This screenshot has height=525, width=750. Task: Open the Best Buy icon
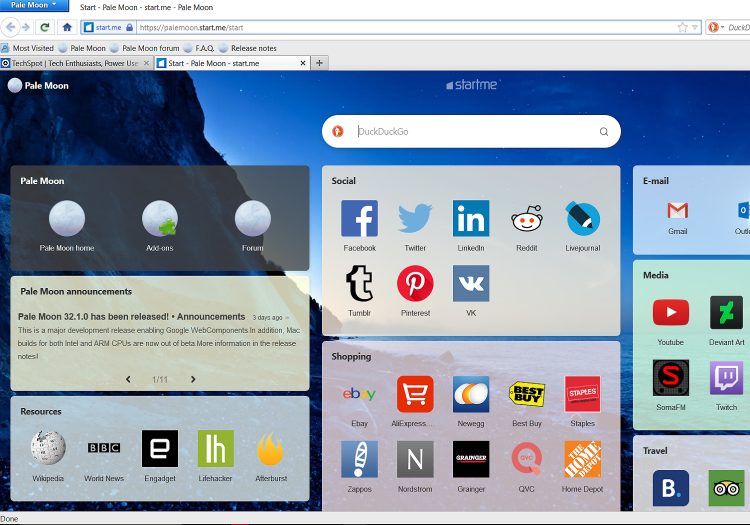pos(527,394)
